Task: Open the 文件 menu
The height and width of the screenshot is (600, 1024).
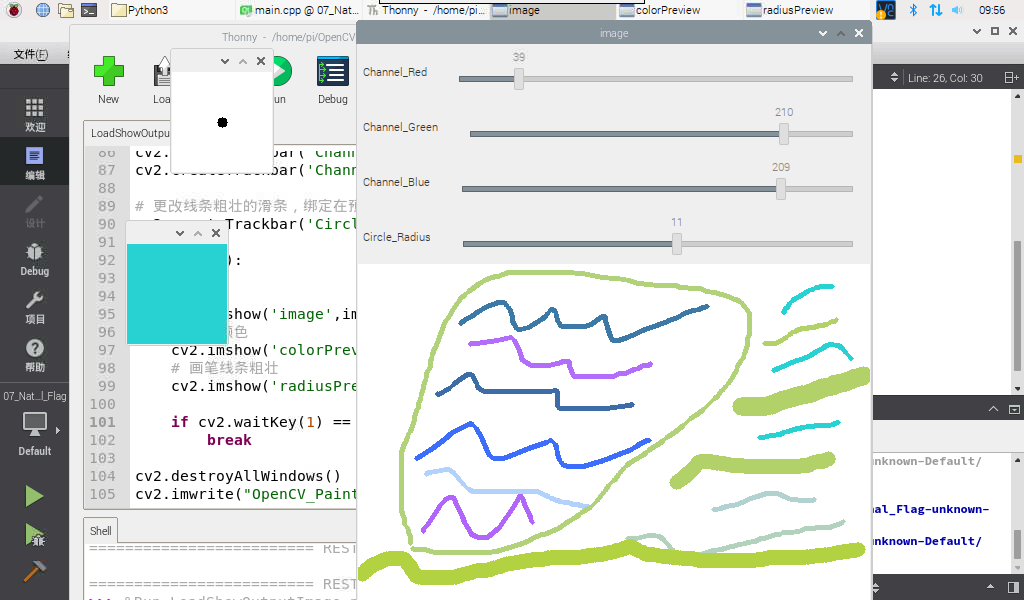Action: [31, 55]
